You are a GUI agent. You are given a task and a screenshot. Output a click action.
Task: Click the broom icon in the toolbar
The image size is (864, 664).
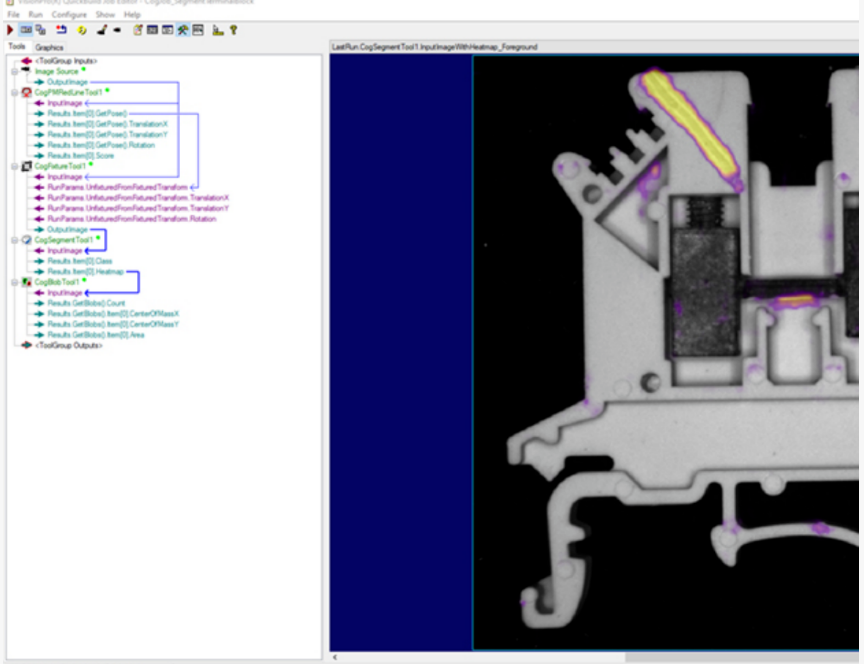click(x=101, y=31)
